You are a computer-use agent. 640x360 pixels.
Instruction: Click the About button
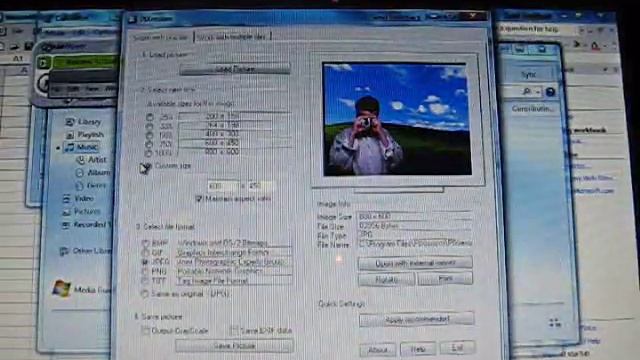(x=378, y=350)
